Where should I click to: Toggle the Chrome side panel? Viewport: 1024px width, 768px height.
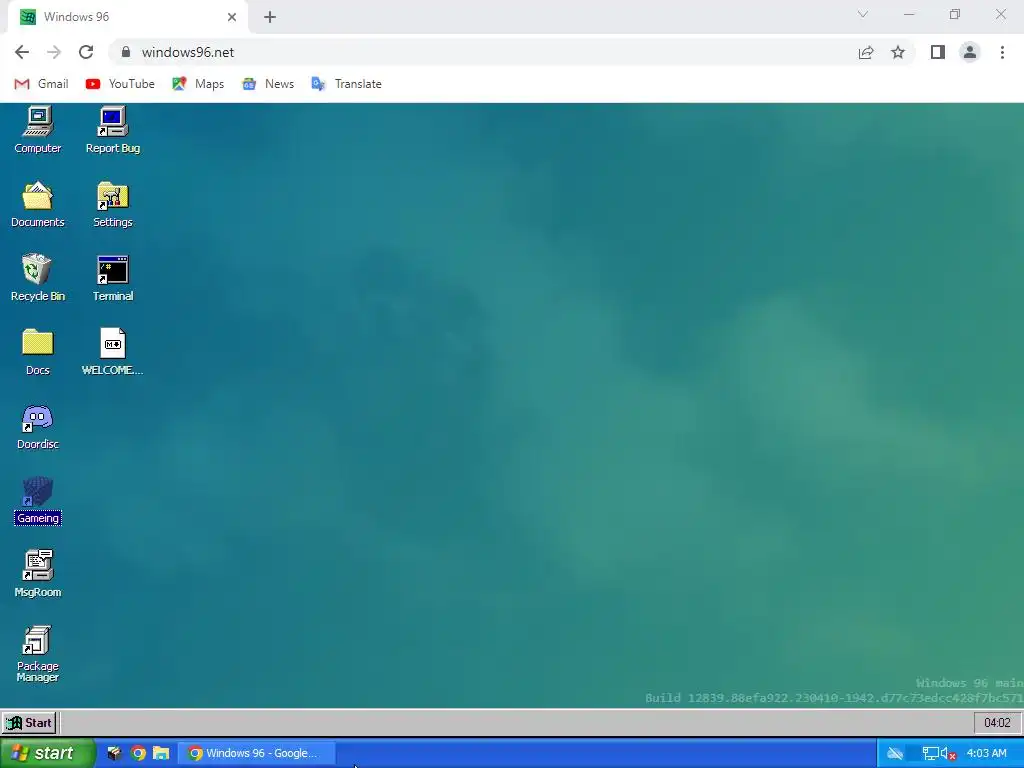pos(938,52)
